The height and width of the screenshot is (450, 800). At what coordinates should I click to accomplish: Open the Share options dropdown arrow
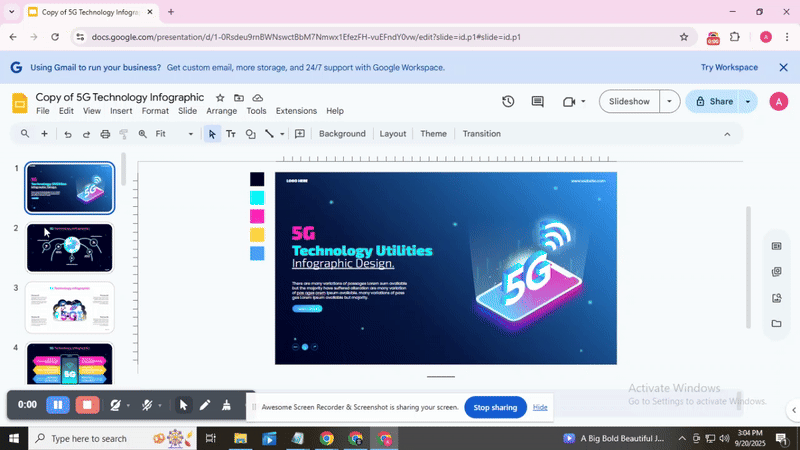[x=748, y=102]
